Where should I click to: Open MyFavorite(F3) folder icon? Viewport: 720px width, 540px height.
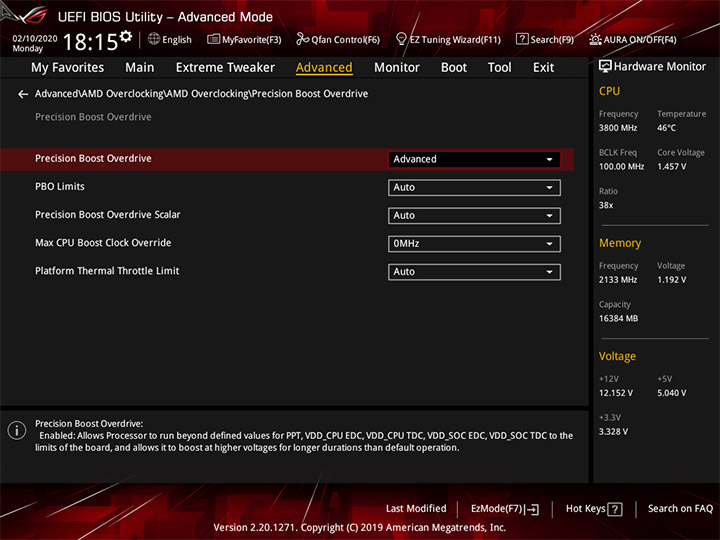click(214, 39)
